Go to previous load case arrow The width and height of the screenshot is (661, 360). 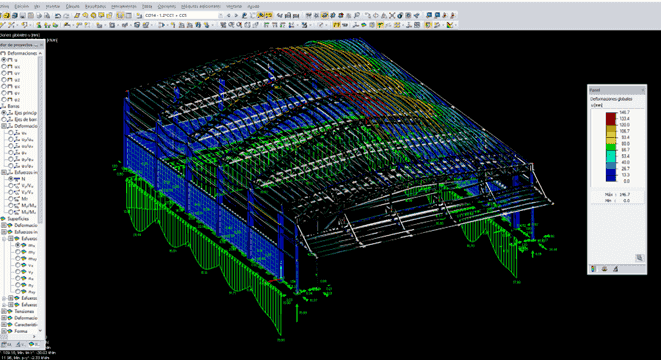(228, 16)
